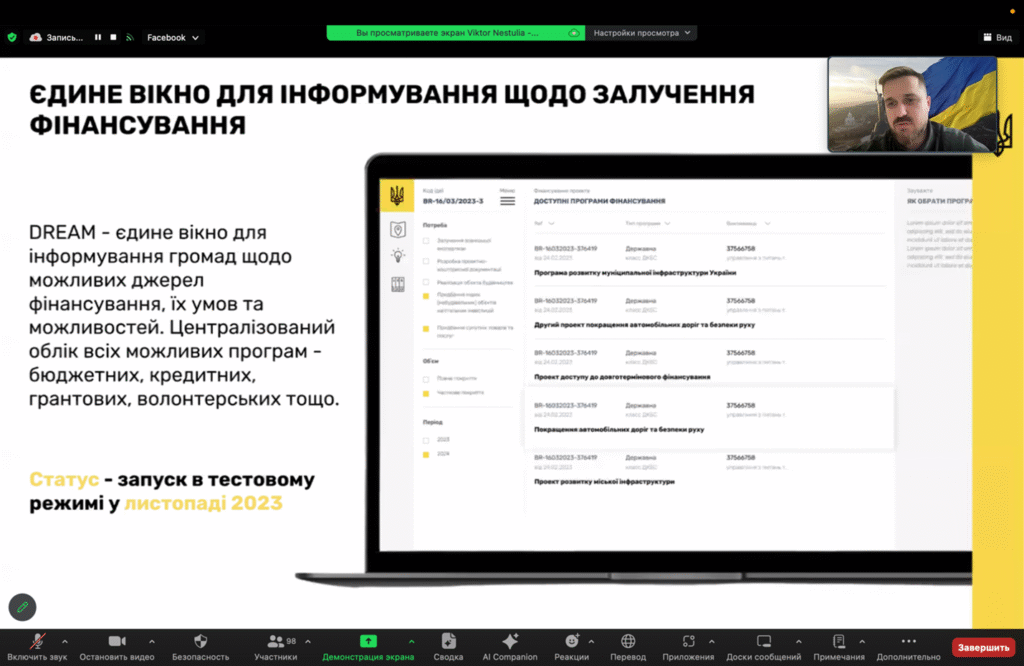The image size is (1024, 666).
Task: Expand apps options arrow
Action: (x=712, y=642)
